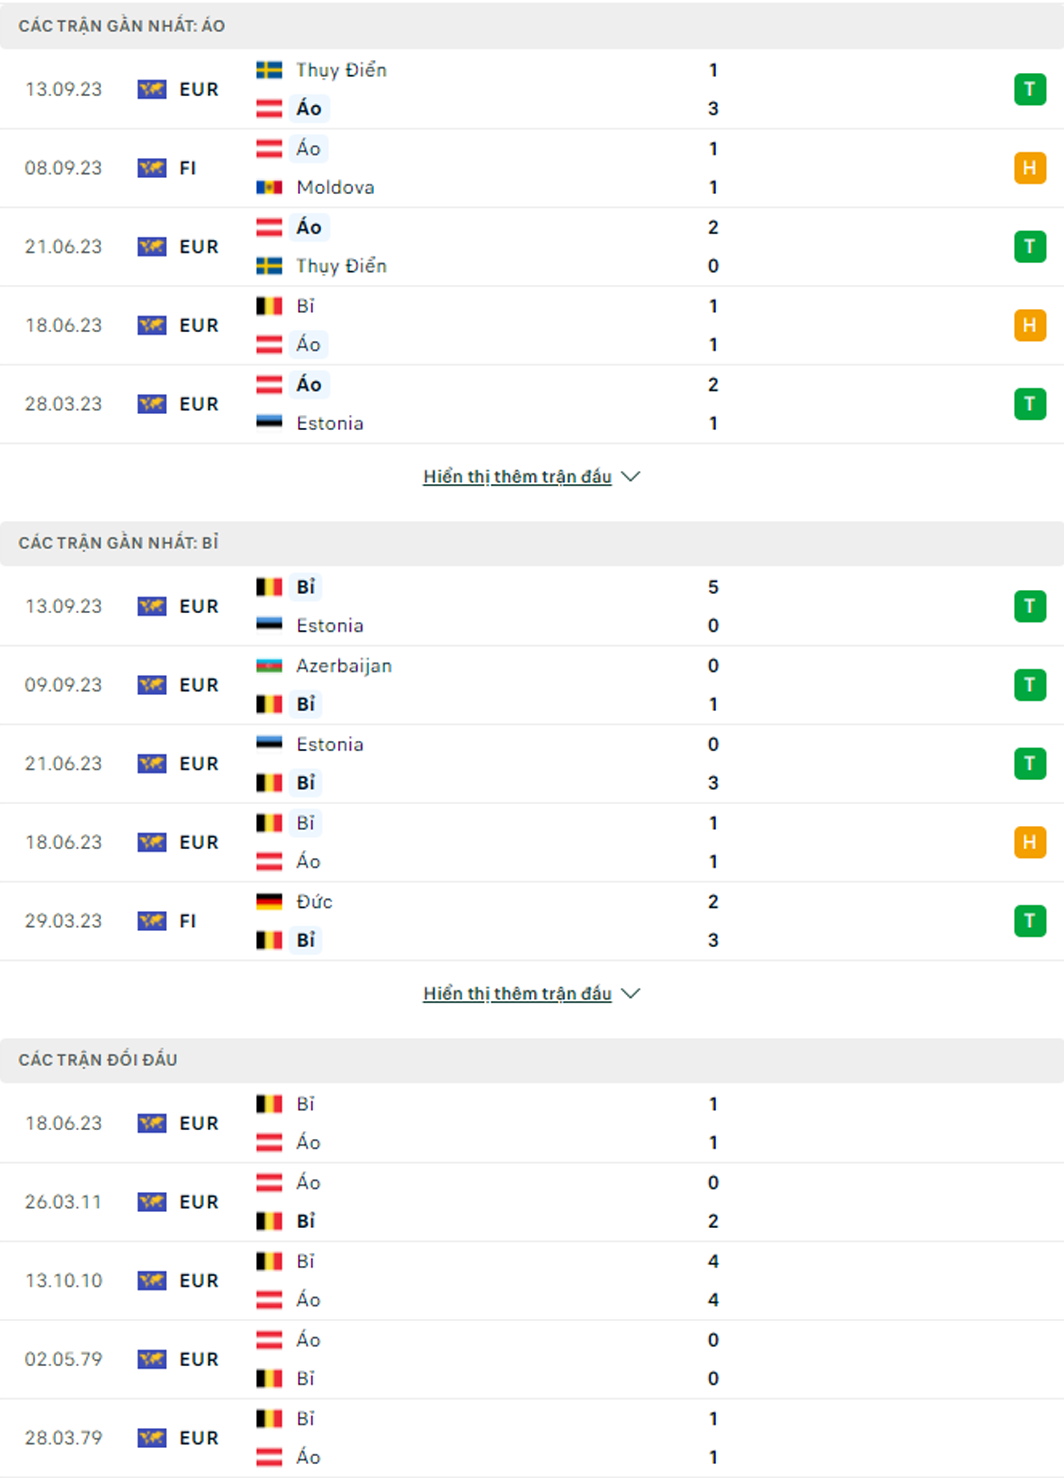
Task: Click the Estonia flag in the 28.03.23 match
Action: coord(269,423)
